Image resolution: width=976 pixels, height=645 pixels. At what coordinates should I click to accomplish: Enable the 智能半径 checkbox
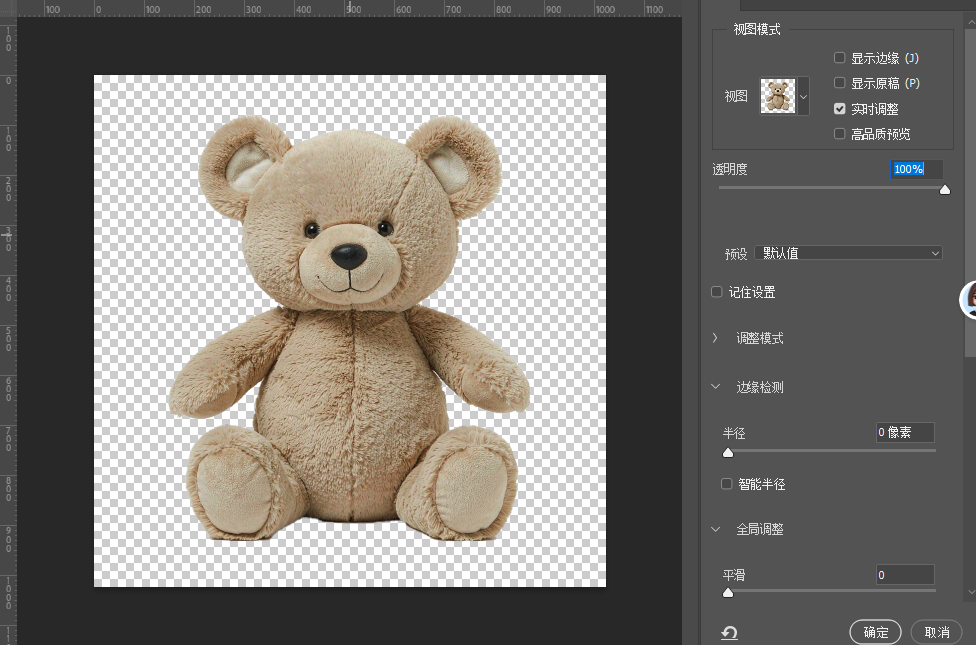tap(726, 484)
